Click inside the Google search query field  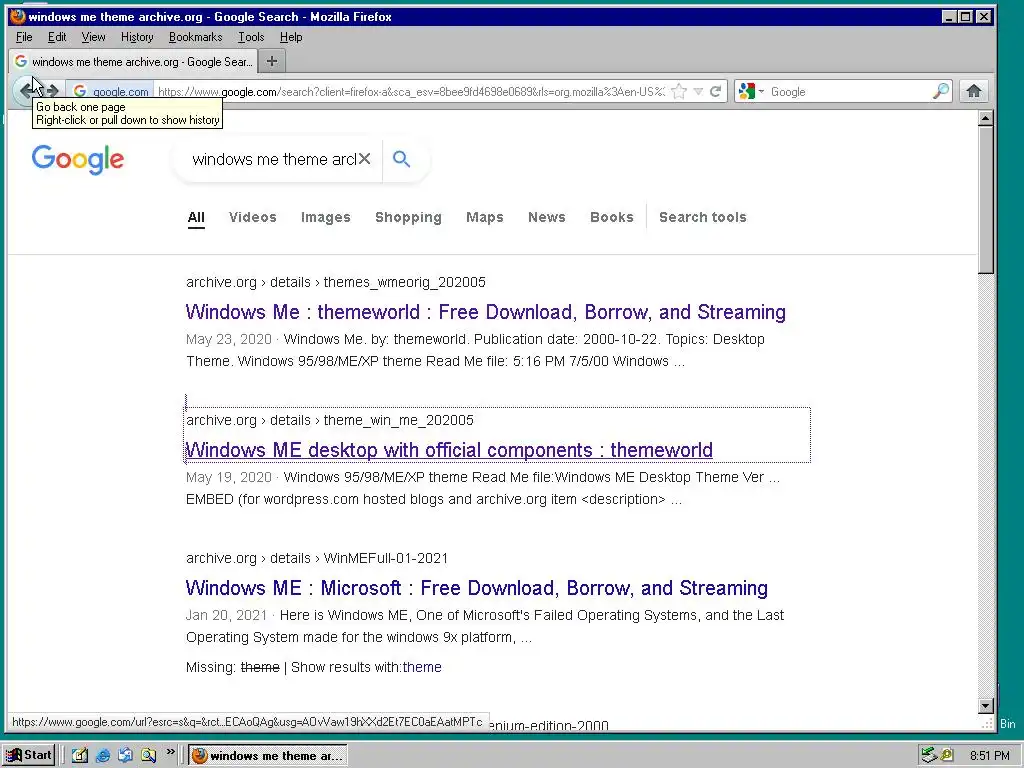tap(274, 159)
